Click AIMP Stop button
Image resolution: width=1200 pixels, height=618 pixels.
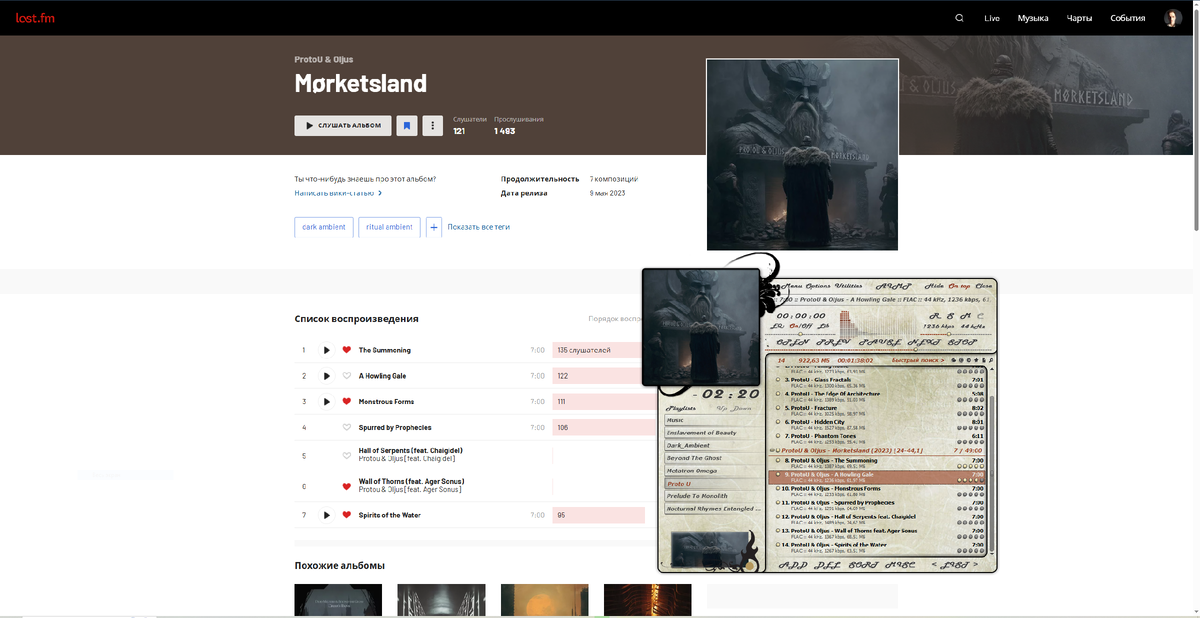pyautogui.click(x=962, y=342)
